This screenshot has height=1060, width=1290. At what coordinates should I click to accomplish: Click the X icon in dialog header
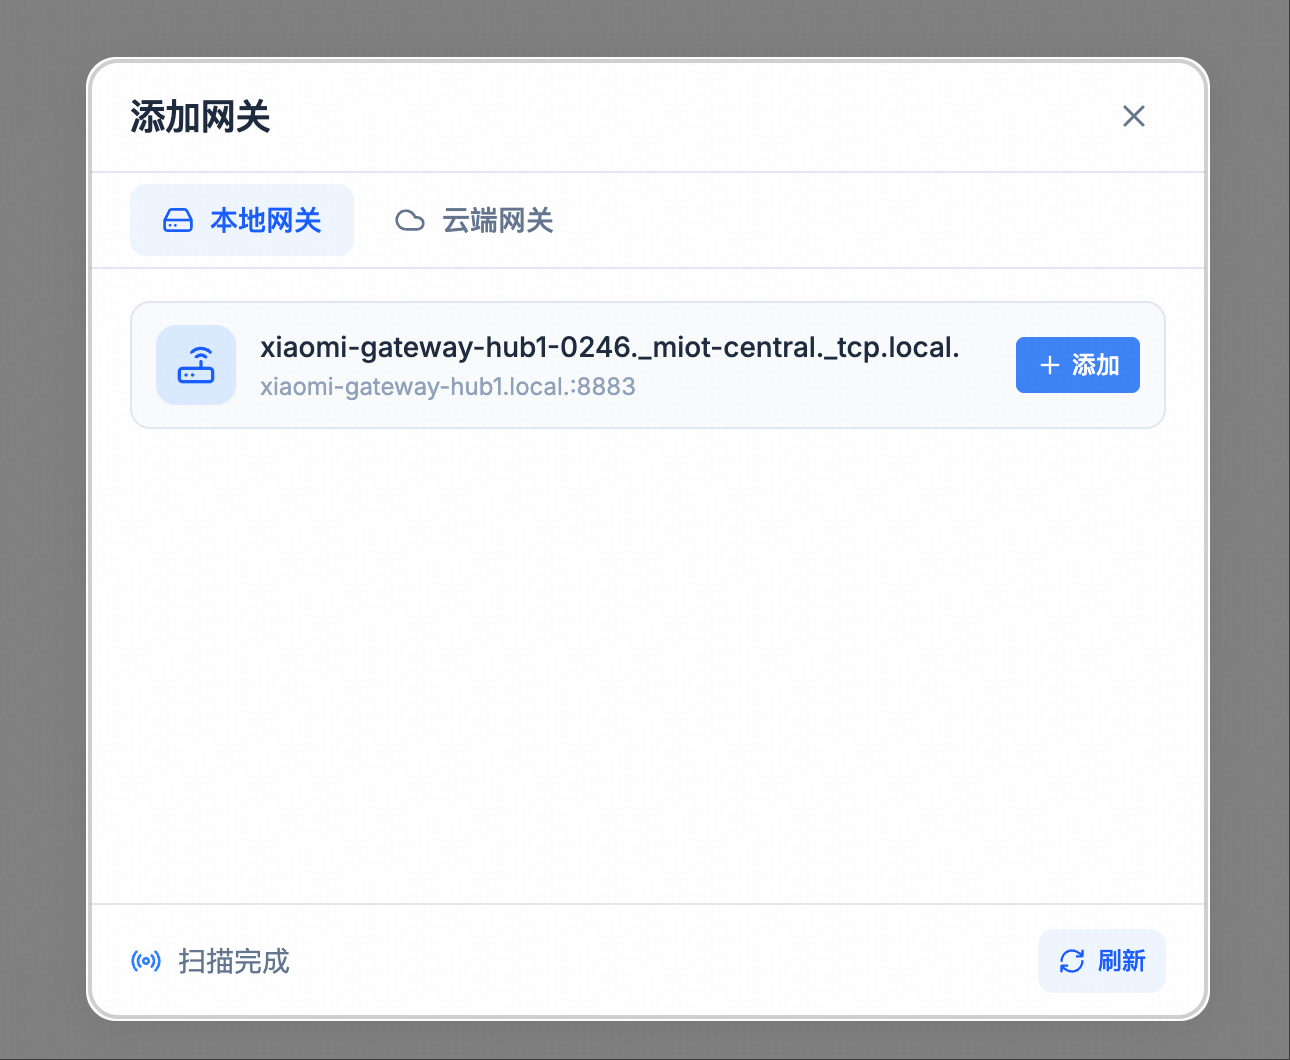tap(1133, 116)
